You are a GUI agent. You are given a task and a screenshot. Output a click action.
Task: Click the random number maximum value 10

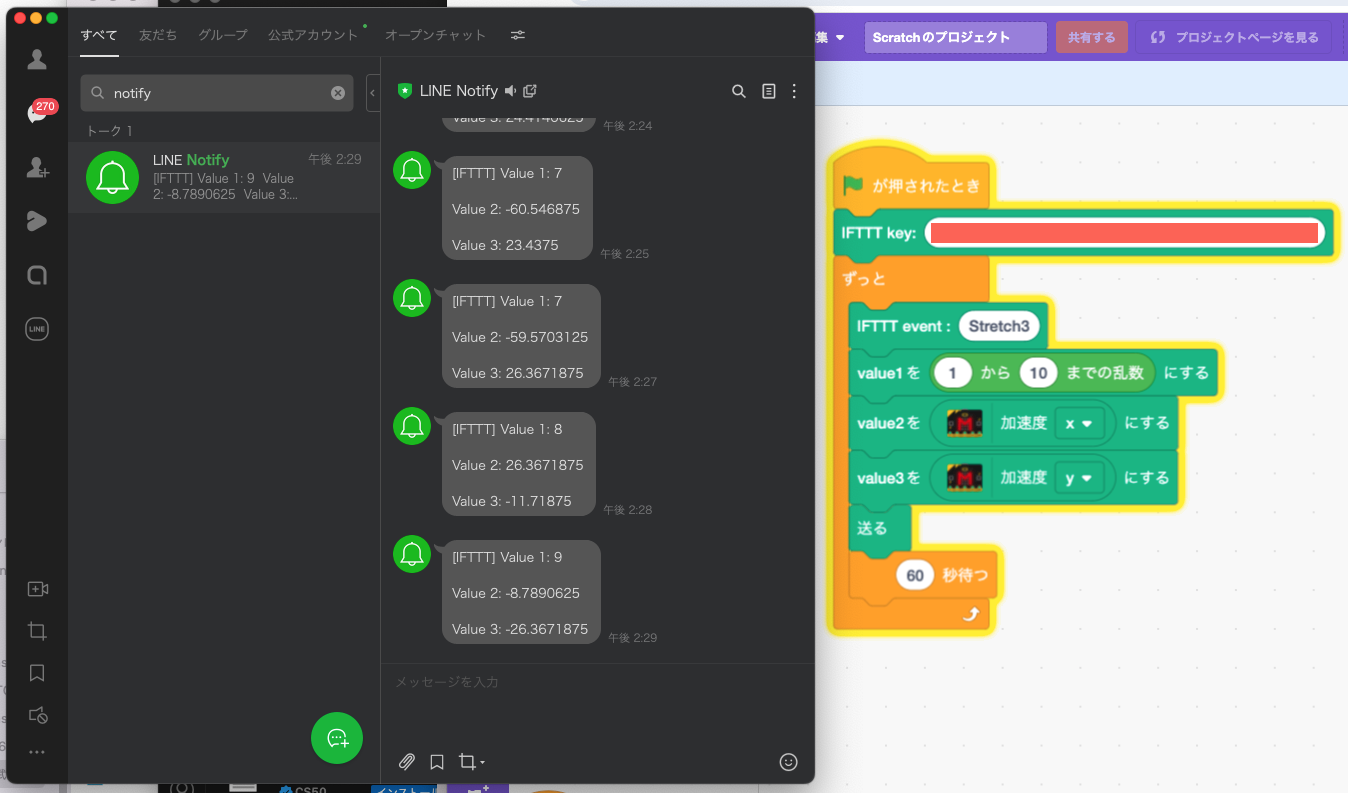coord(1039,373)
